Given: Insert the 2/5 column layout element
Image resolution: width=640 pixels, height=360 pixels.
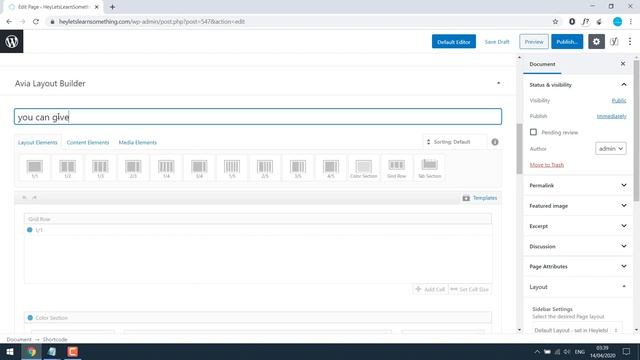Looking at the screenshot, I should pos(265,168).
